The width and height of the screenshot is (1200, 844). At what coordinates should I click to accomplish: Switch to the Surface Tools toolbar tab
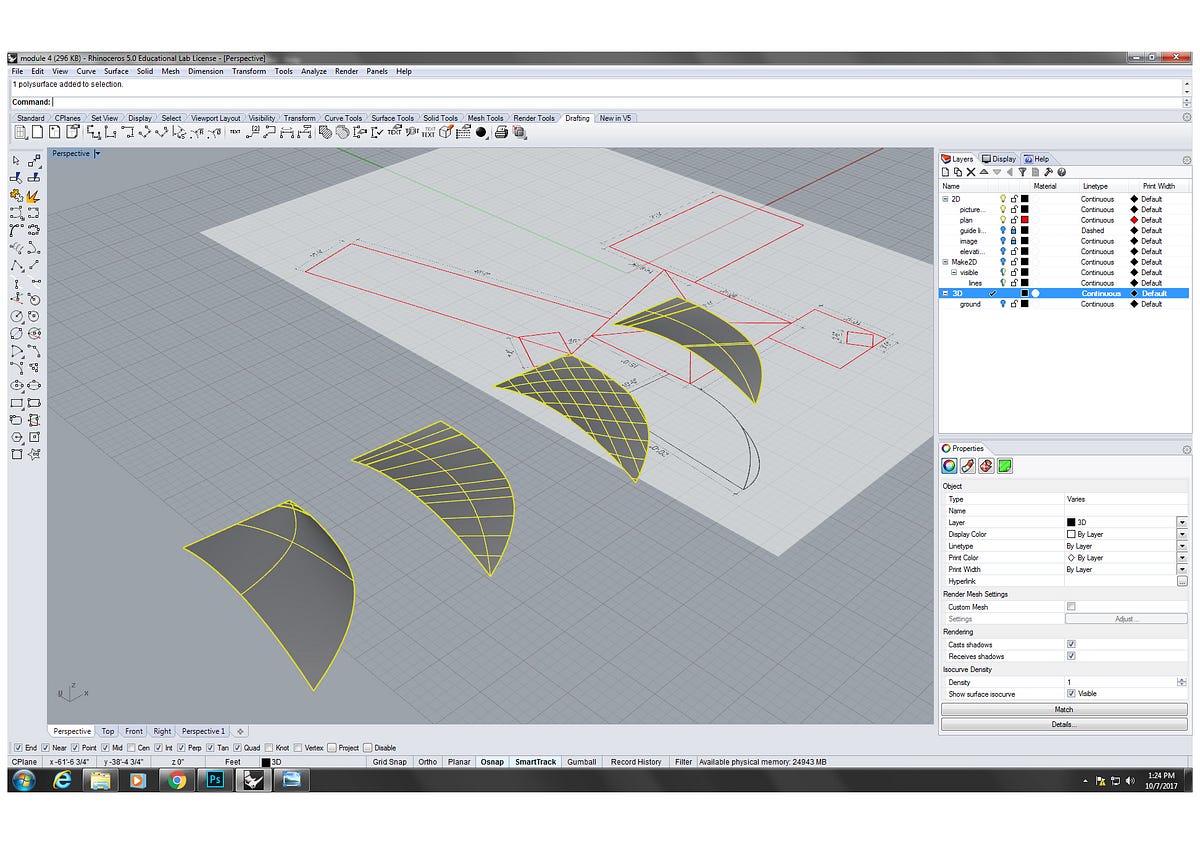392,118
